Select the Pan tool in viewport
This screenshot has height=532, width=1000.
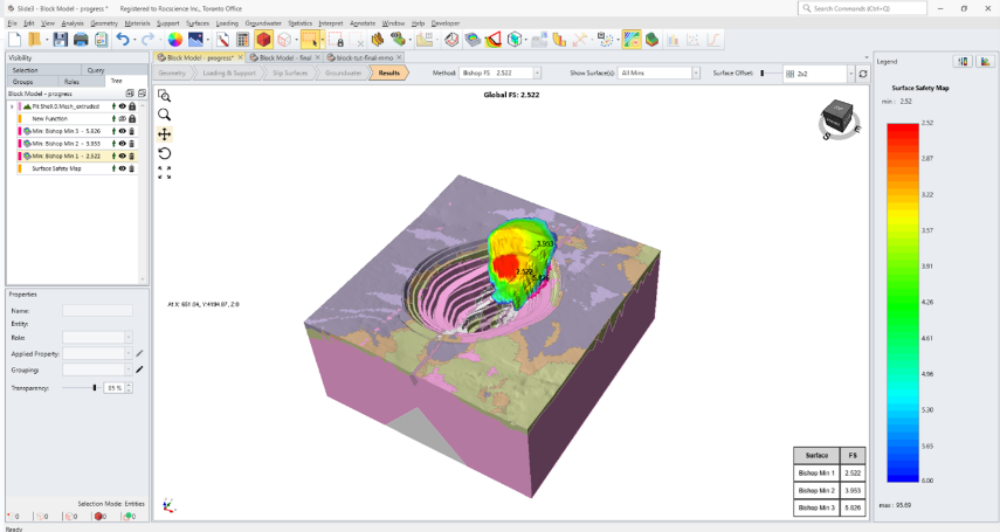coord(164,134)
